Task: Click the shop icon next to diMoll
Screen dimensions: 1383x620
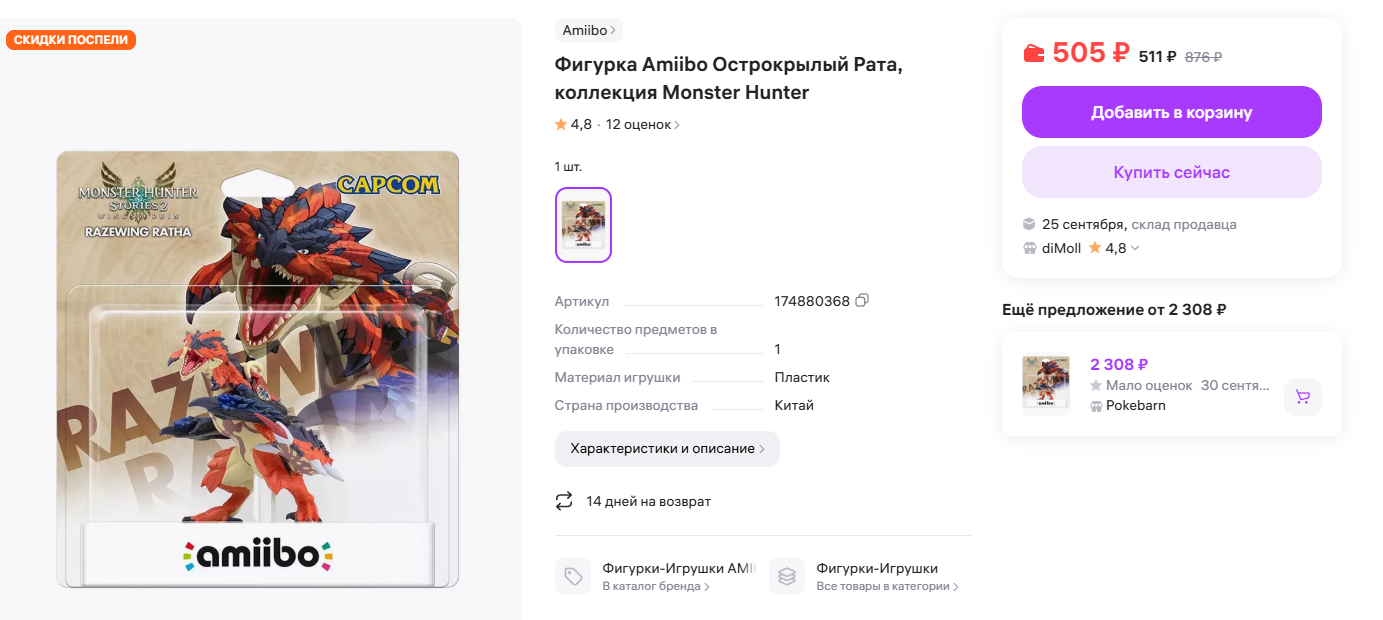Action: [1030, 248]
